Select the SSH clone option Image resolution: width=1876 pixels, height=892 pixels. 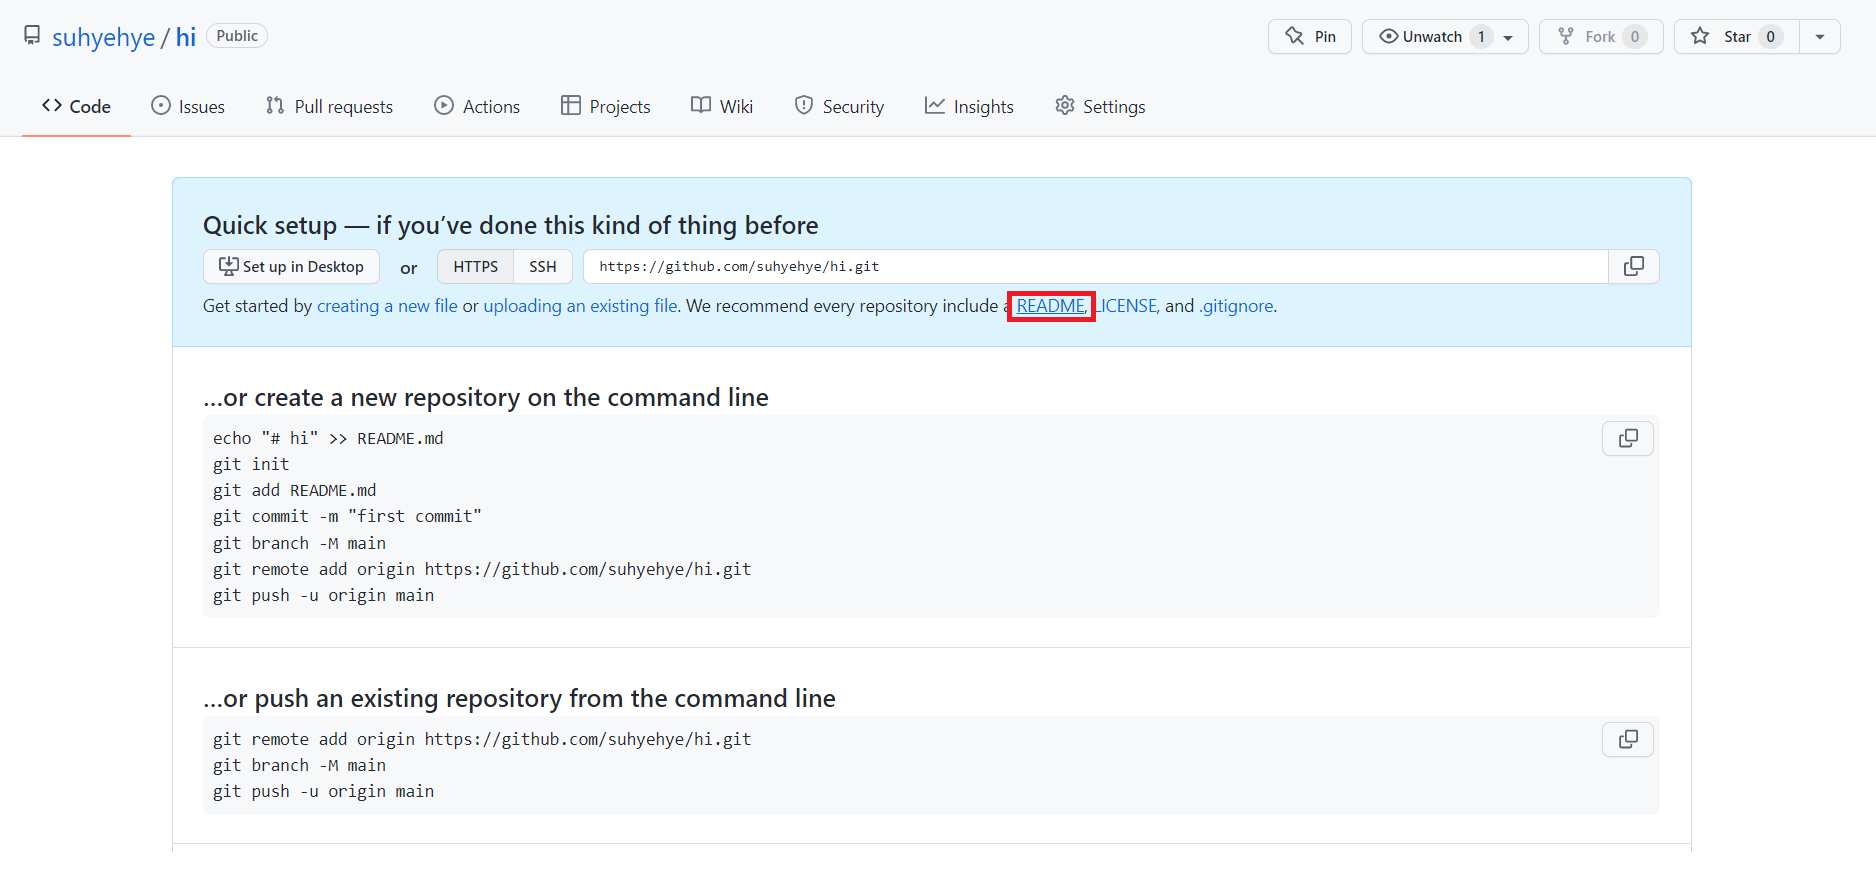point(543,267)
